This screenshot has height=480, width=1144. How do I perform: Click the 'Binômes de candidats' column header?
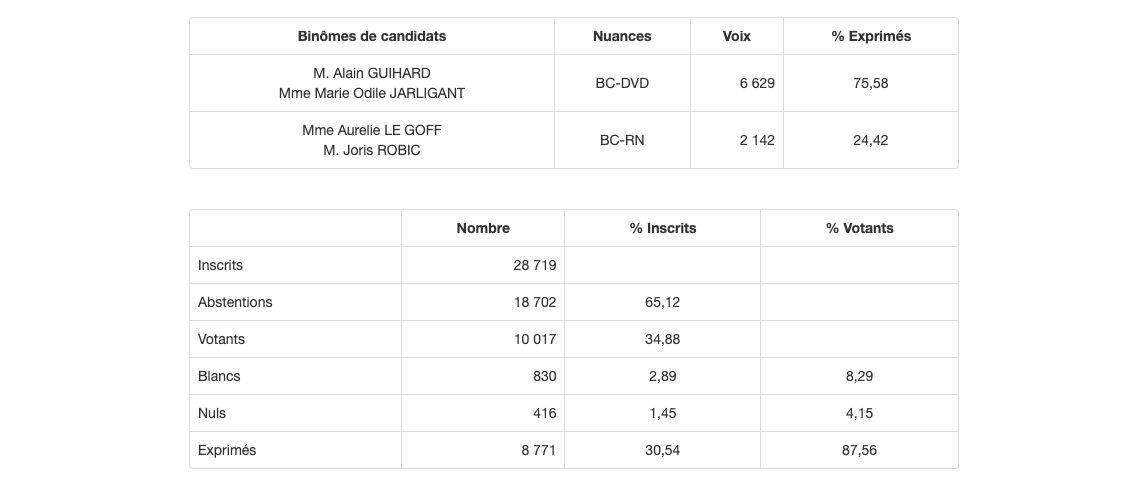tap(372, 36)
